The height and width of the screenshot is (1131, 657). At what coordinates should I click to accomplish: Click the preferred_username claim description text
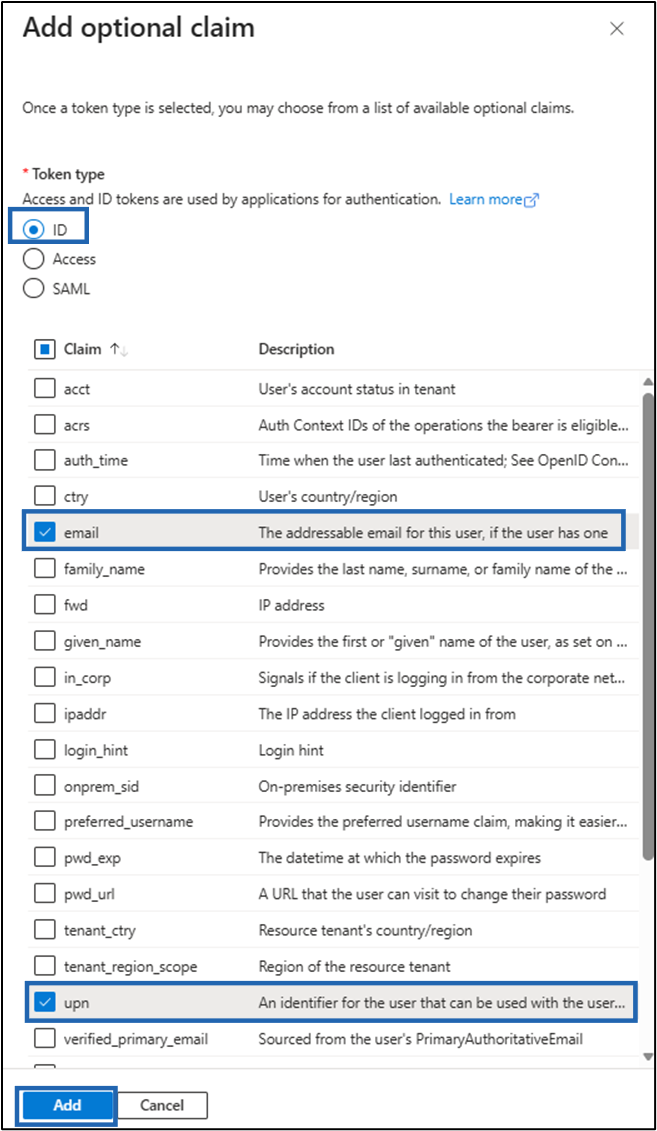pos(443,822)
